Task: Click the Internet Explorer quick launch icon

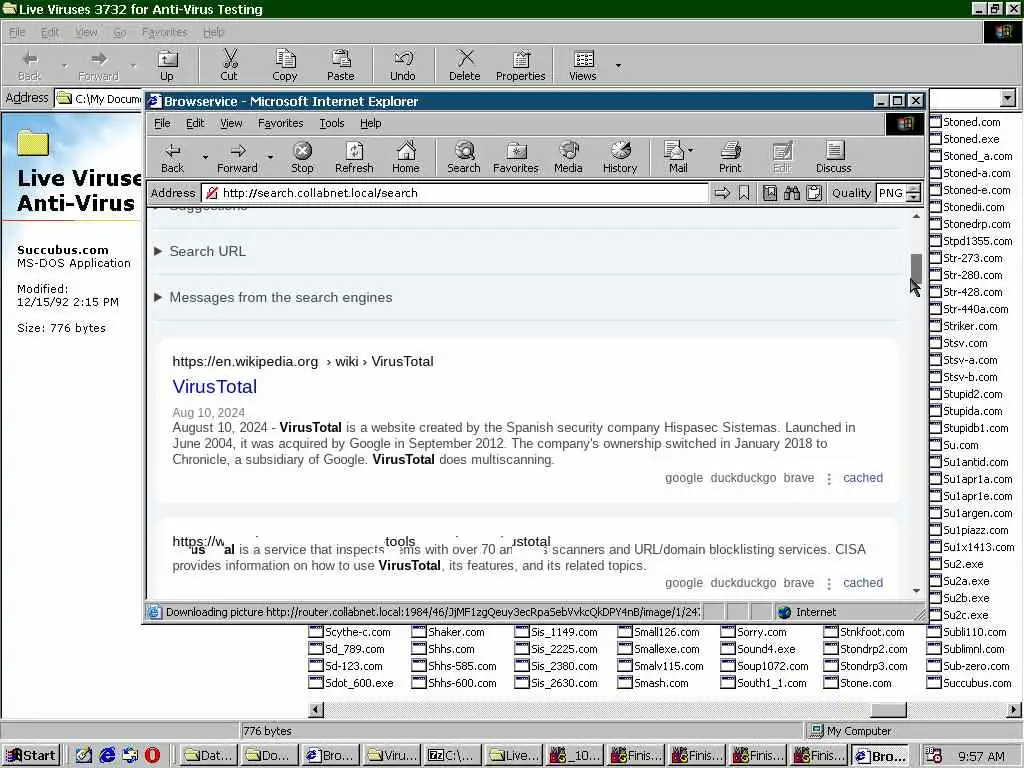Action: (106, 756)
